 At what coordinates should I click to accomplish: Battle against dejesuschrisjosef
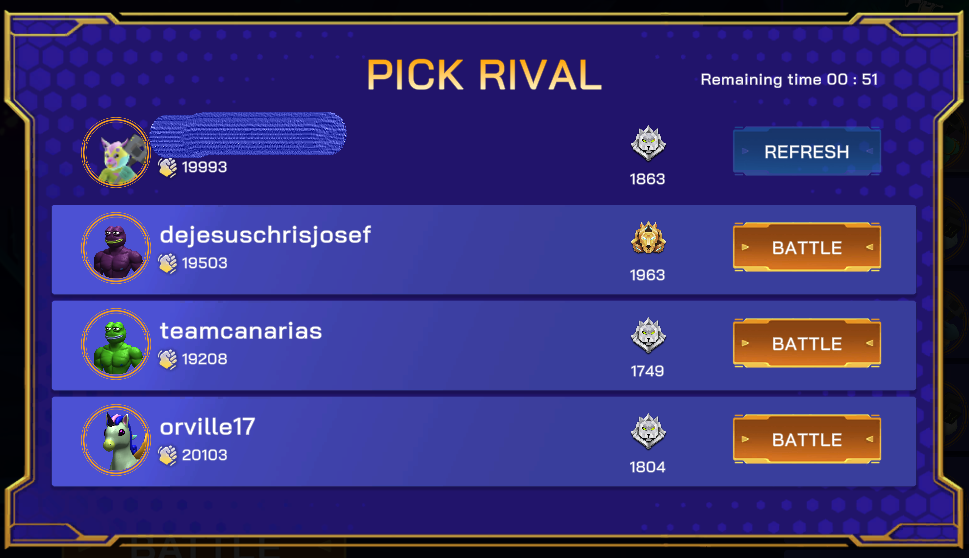[x=806, y=248]
